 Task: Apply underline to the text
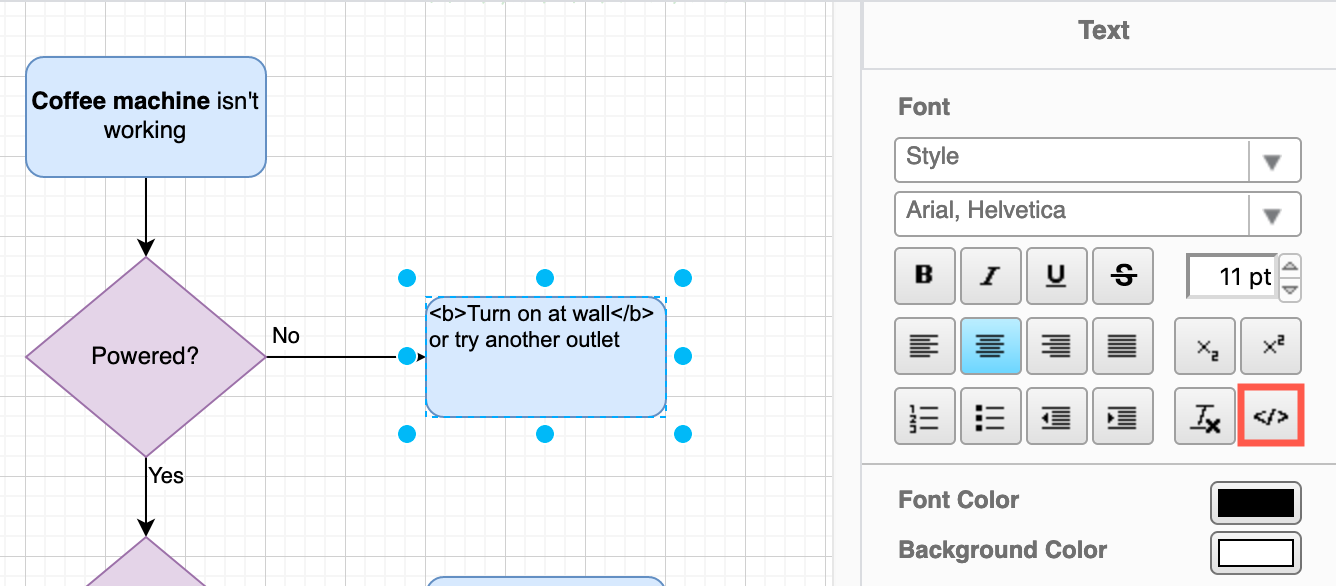point(1056,275)
